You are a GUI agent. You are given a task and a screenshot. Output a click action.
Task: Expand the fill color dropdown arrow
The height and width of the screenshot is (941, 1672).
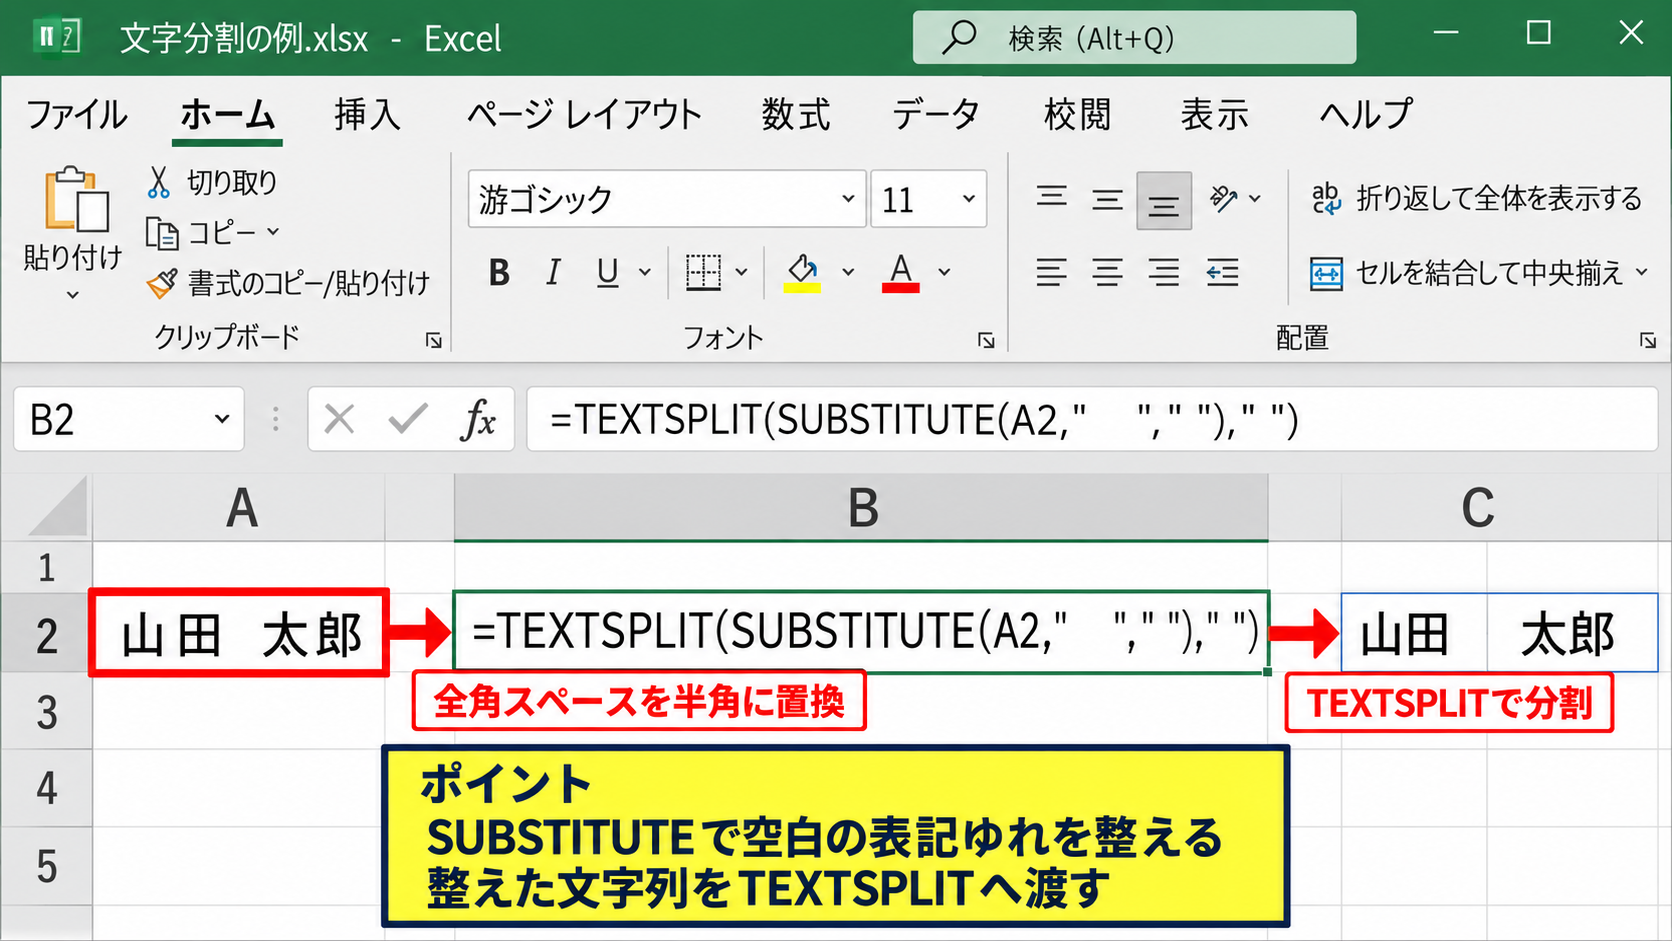point(848,272)
